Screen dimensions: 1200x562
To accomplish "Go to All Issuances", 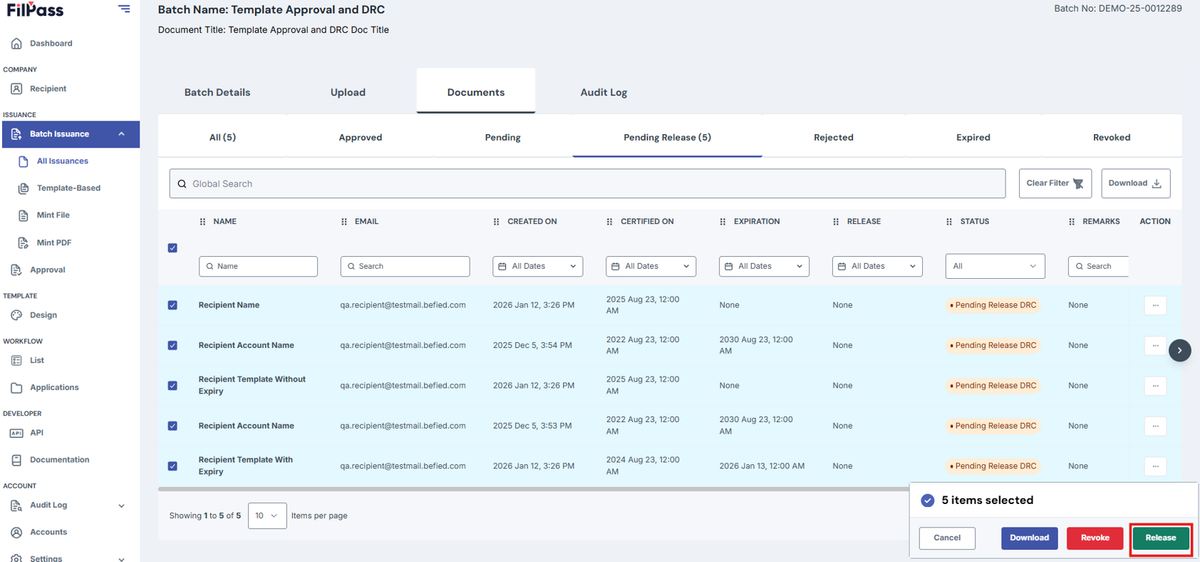I will pyautogui.click(x=62, y=161).
